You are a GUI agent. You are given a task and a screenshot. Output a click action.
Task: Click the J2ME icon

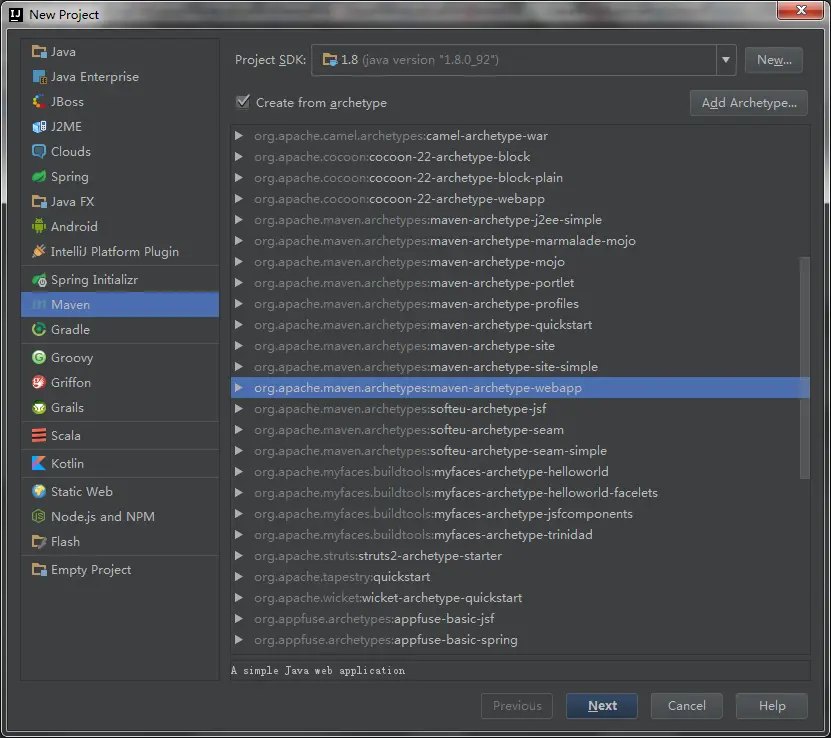point(39,127)
